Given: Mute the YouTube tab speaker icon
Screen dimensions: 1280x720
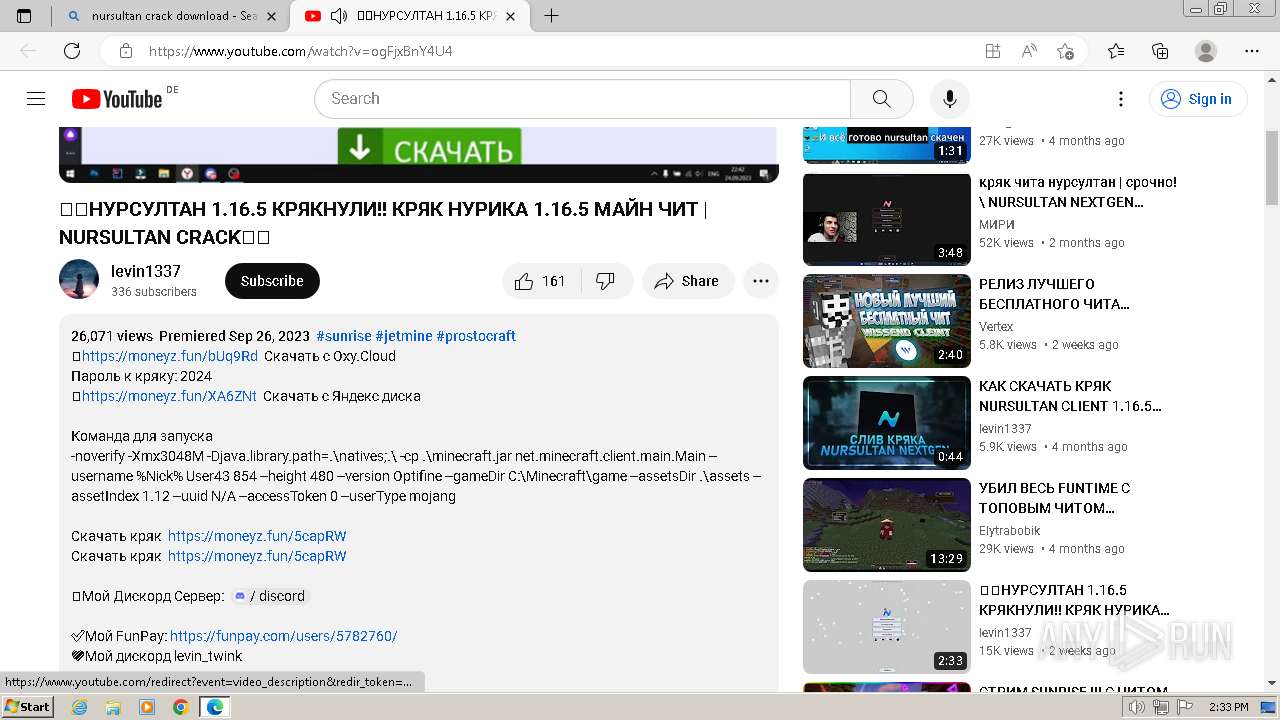Looking at the screenshot, I should coord(339,16).
